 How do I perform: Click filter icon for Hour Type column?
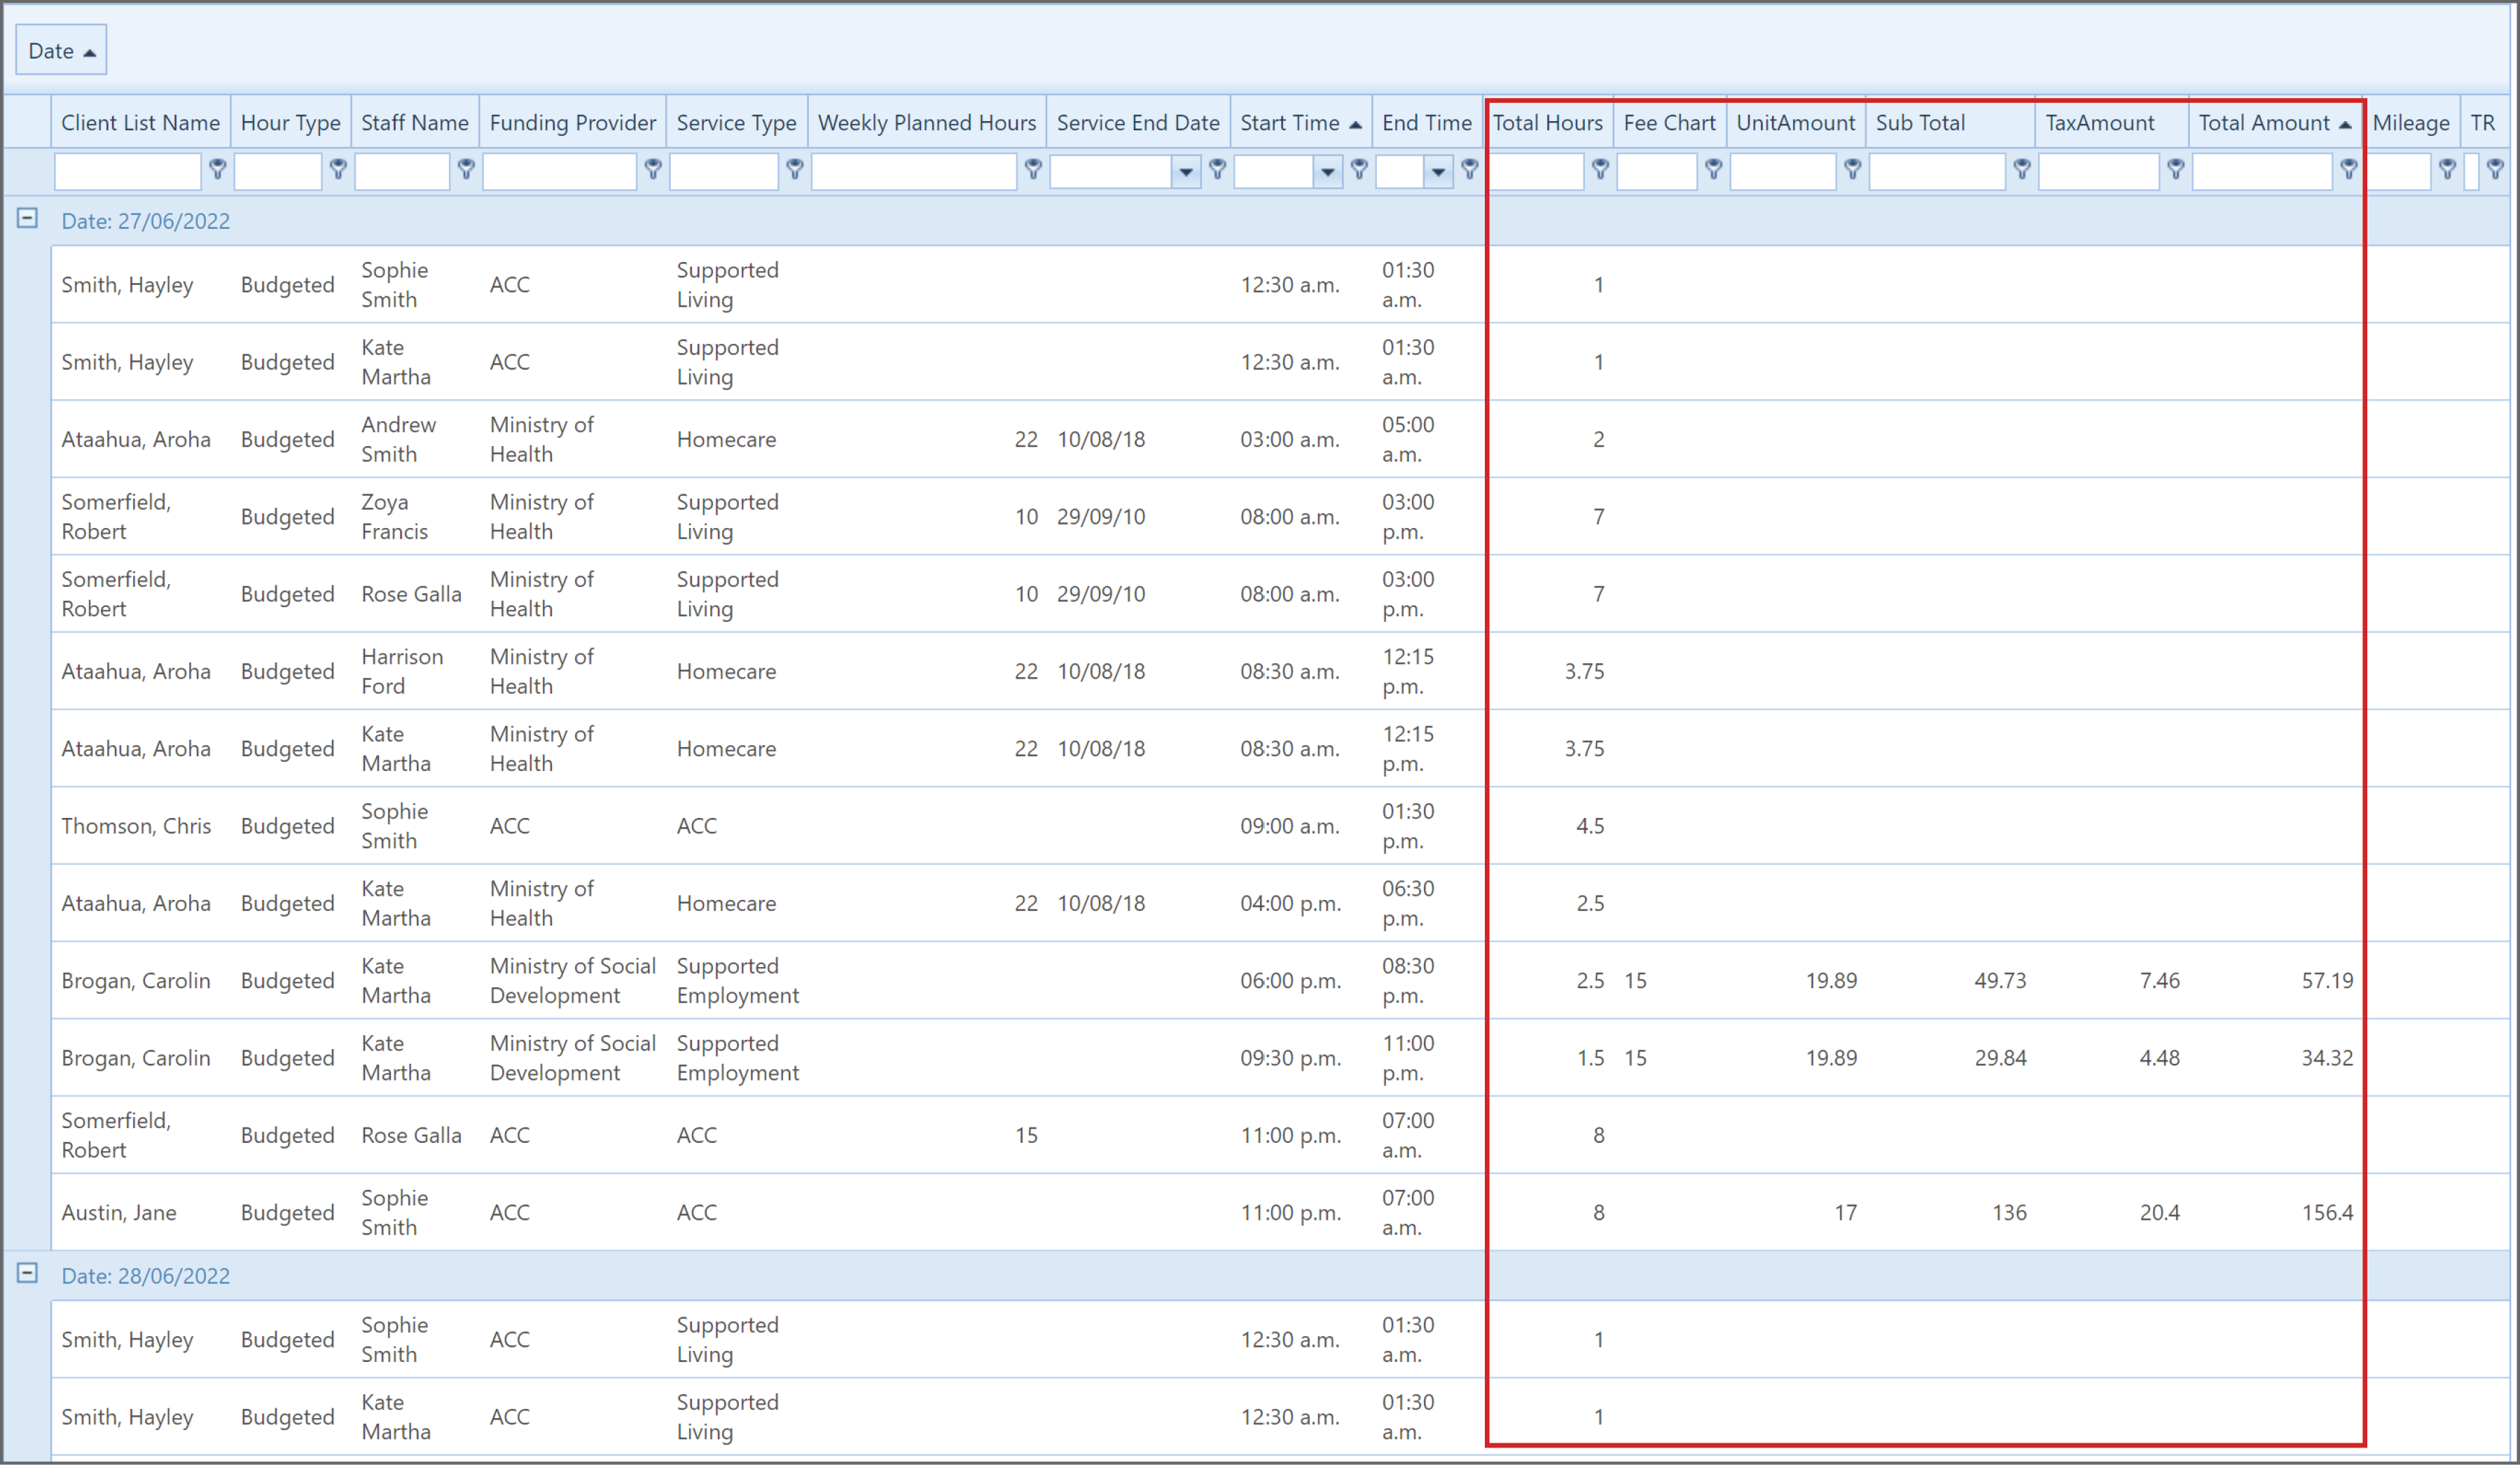[338, 169]
